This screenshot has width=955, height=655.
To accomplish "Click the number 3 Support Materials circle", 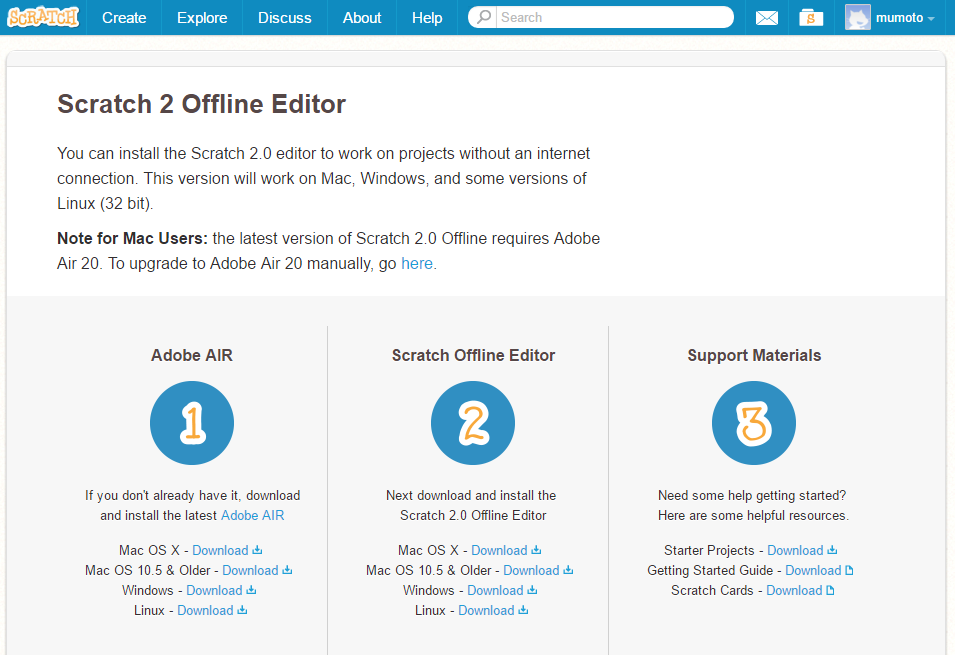I will click(753, 423).
